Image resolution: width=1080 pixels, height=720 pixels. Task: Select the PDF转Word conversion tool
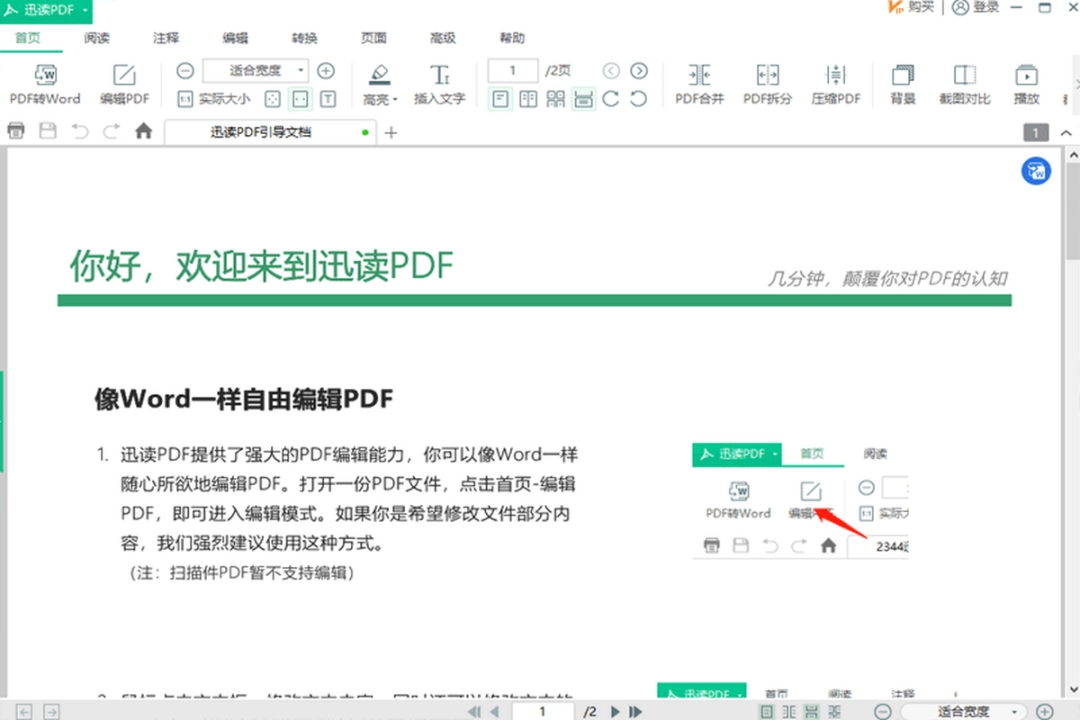click(45, 83)
